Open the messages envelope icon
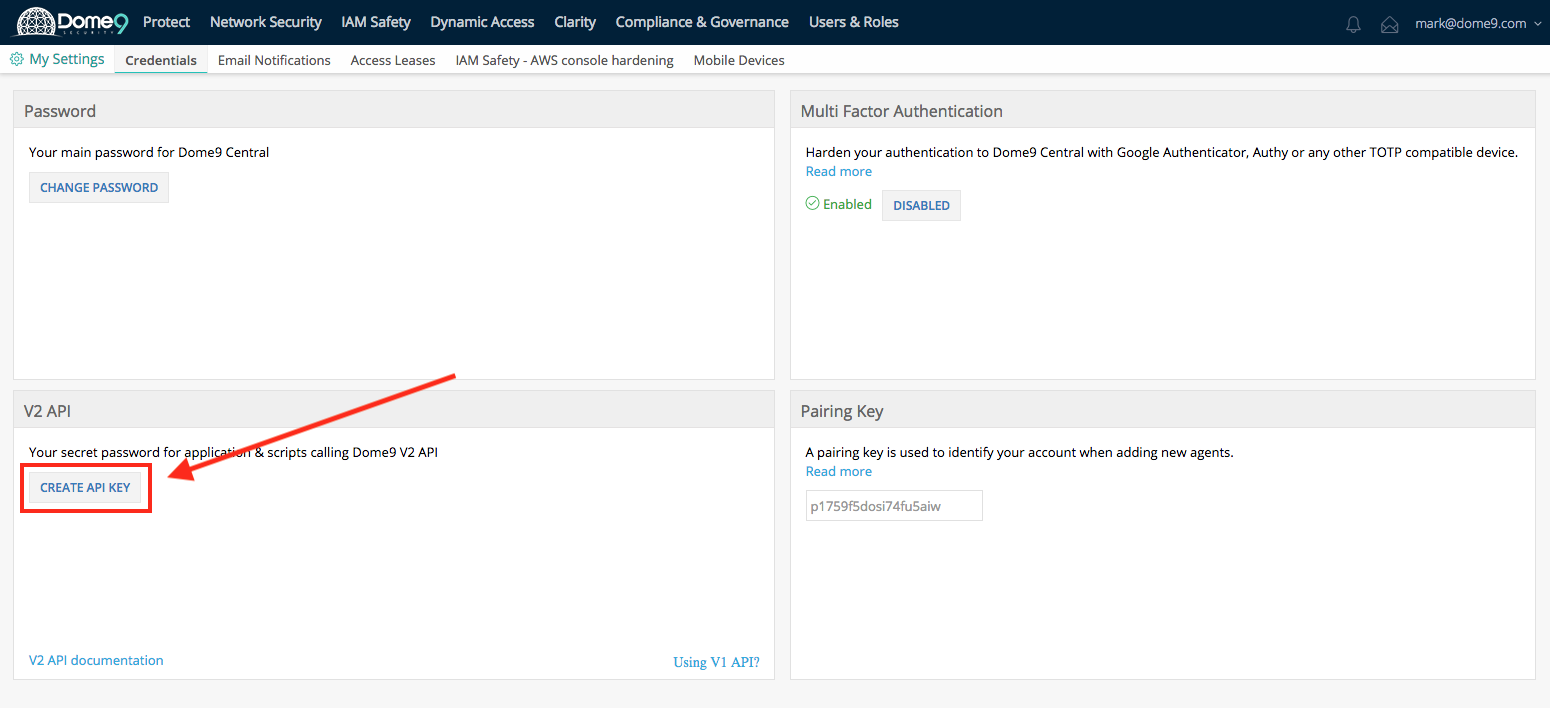 [x=1389, y=24]
